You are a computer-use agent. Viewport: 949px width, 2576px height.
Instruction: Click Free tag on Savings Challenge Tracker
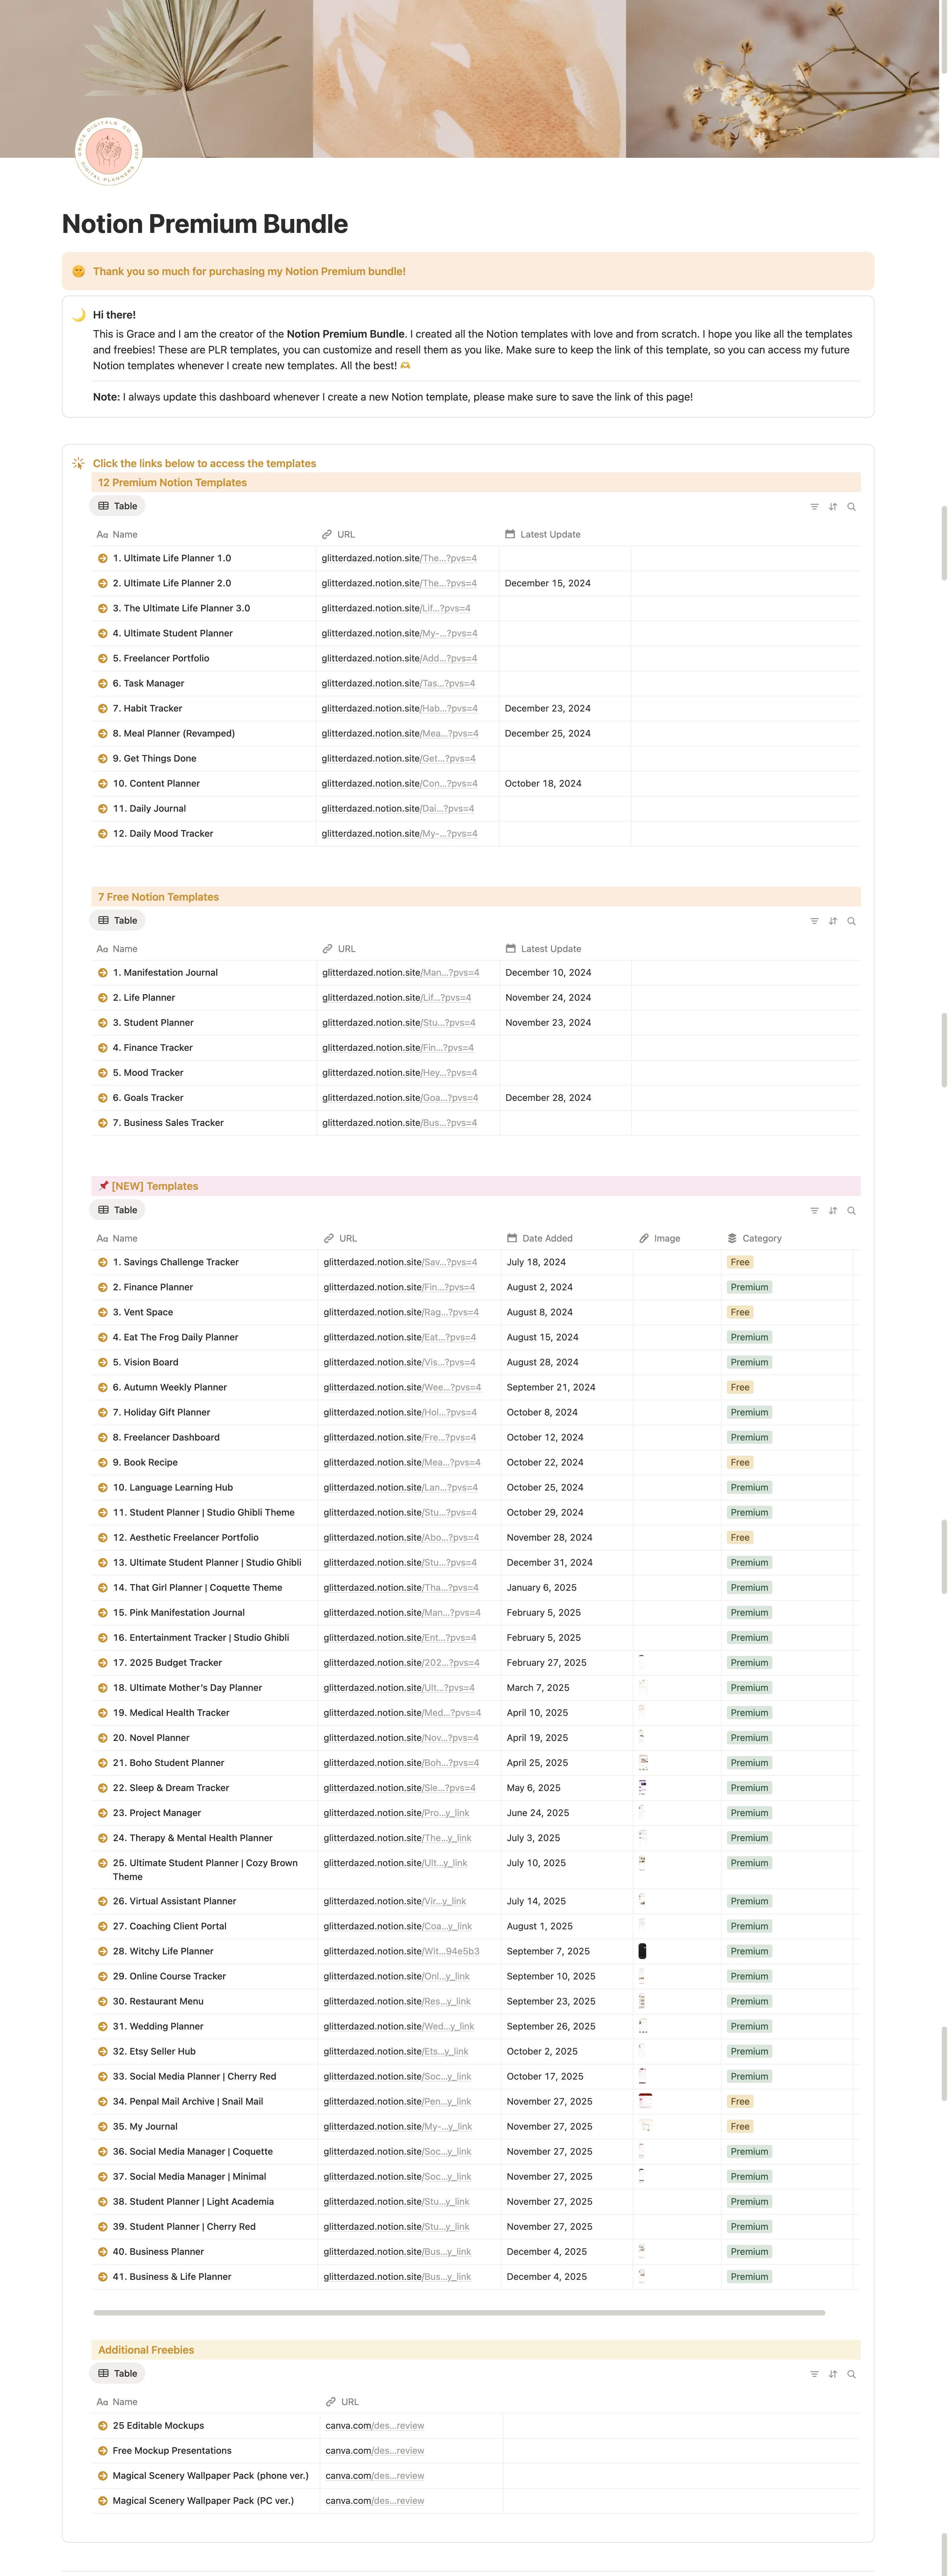(740, 1262)
